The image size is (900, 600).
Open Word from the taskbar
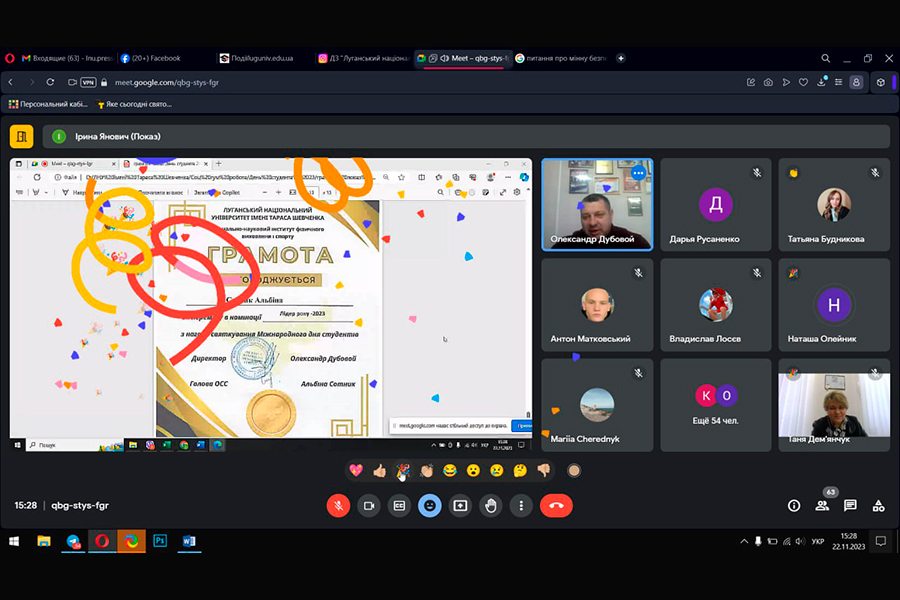click(x=189, y=541)
